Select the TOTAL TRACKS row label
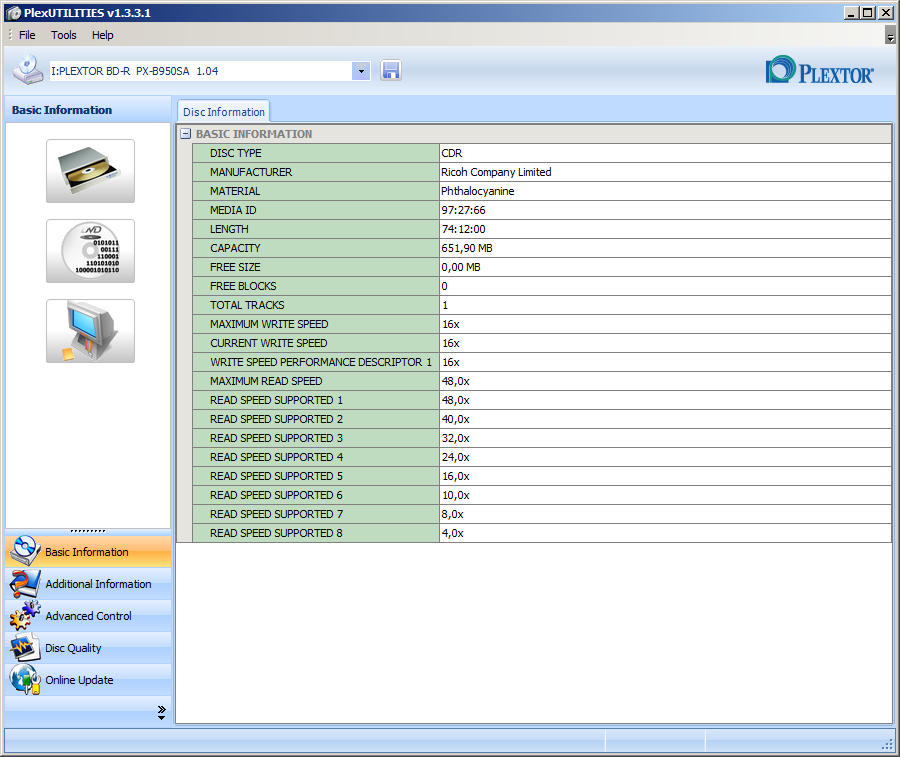 pyautogui.click(x=316, y=305)
